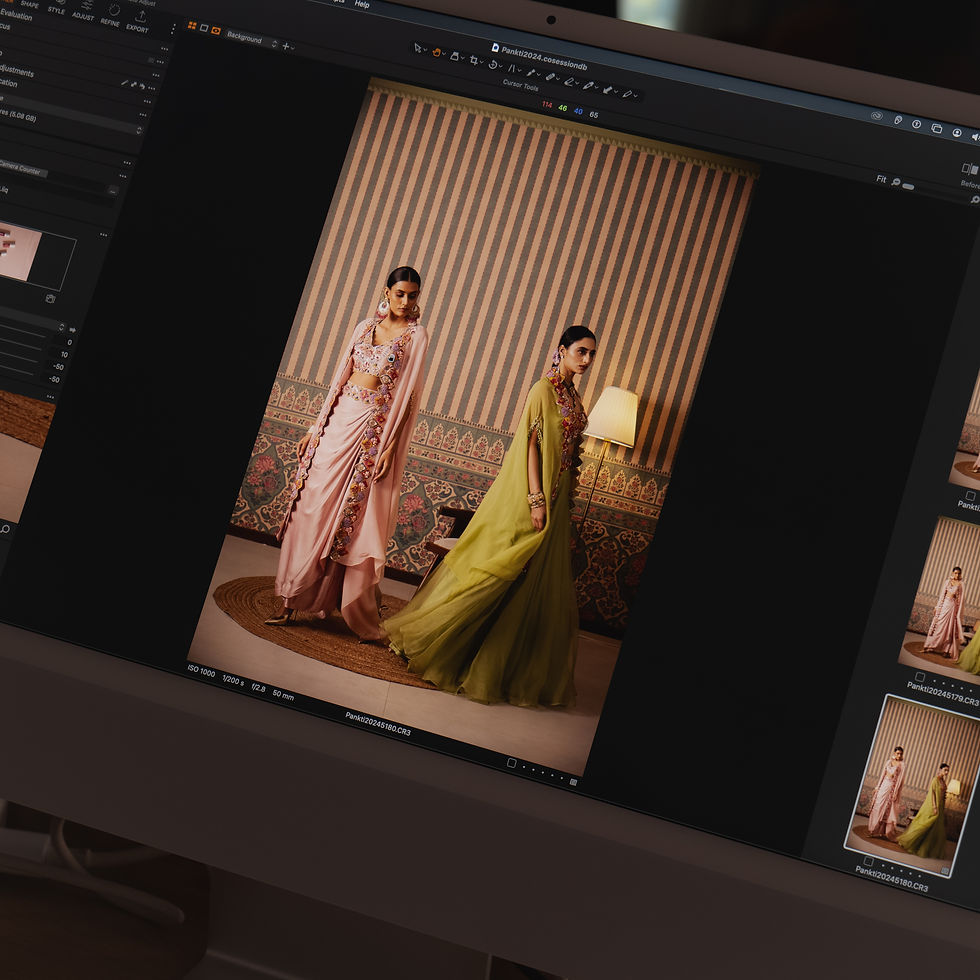Open the SHAPE tool tab
Image resolution: width=980 pixels, height=980 pixels.
pos(29,4)
